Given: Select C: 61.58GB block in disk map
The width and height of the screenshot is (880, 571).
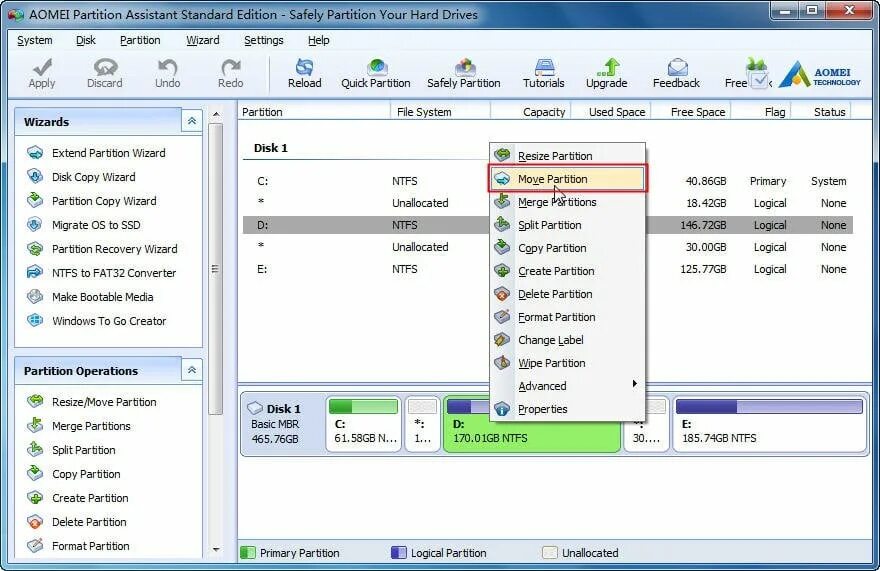Looking at the screenshot, I should (x=363, y=423).
